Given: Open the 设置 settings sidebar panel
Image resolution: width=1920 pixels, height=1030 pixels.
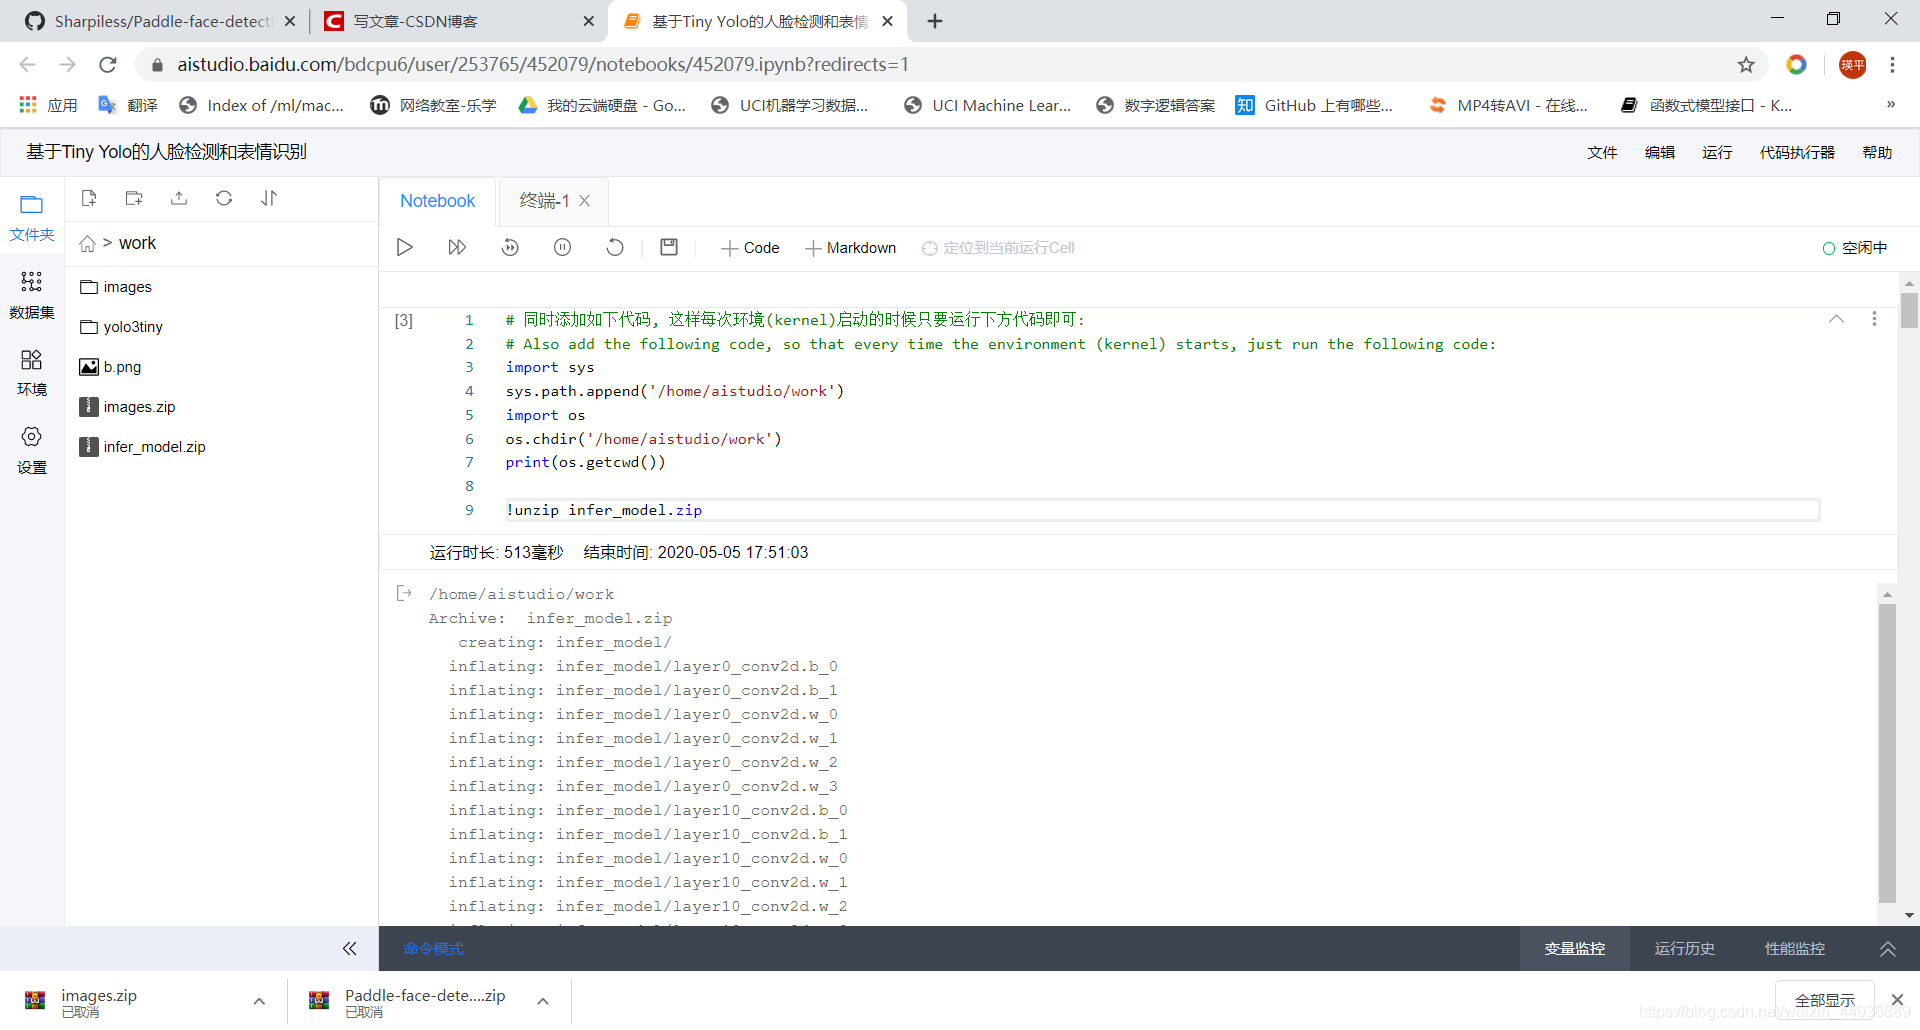Looking at the screenshot, I should [x=32, y=450].
